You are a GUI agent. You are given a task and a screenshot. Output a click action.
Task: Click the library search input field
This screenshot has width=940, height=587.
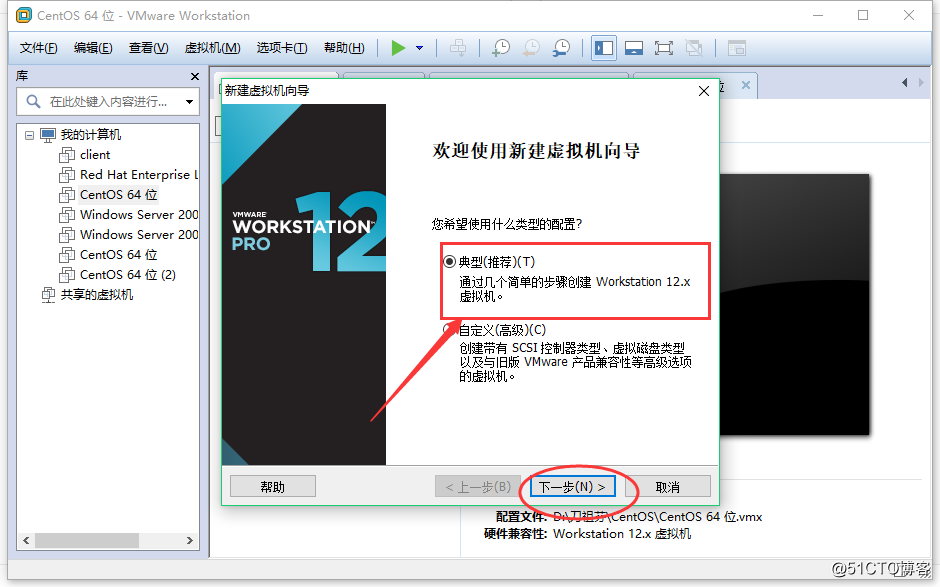pos(108,101)
